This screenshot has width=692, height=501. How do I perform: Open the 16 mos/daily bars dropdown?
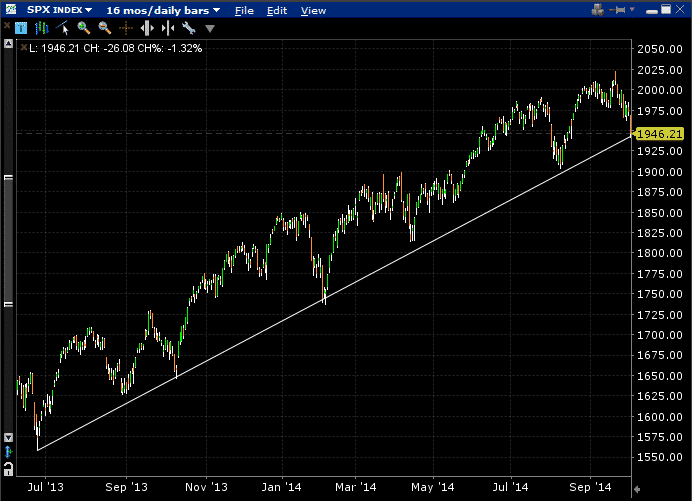pos(163,10)
